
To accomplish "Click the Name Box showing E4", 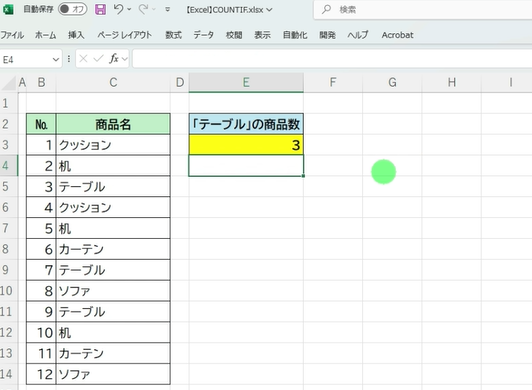I will tap(25, 60).
